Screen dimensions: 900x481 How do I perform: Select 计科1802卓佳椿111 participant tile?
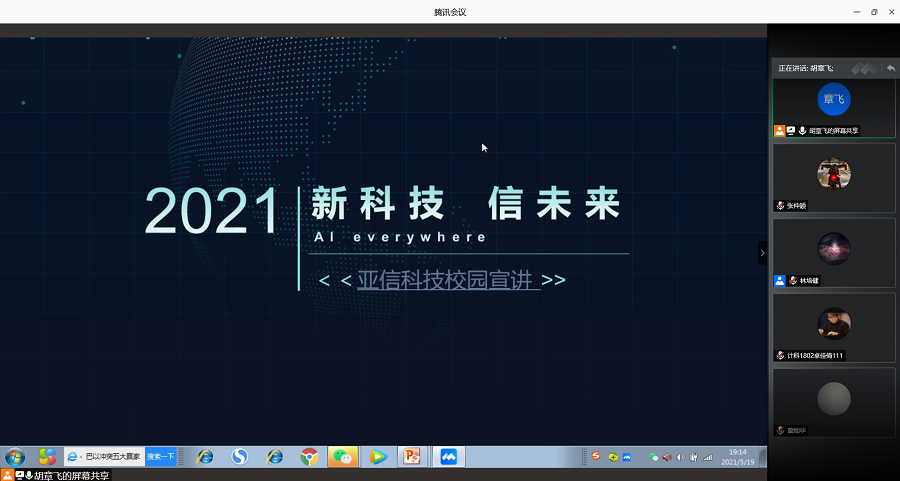click(x=833, y=326)
